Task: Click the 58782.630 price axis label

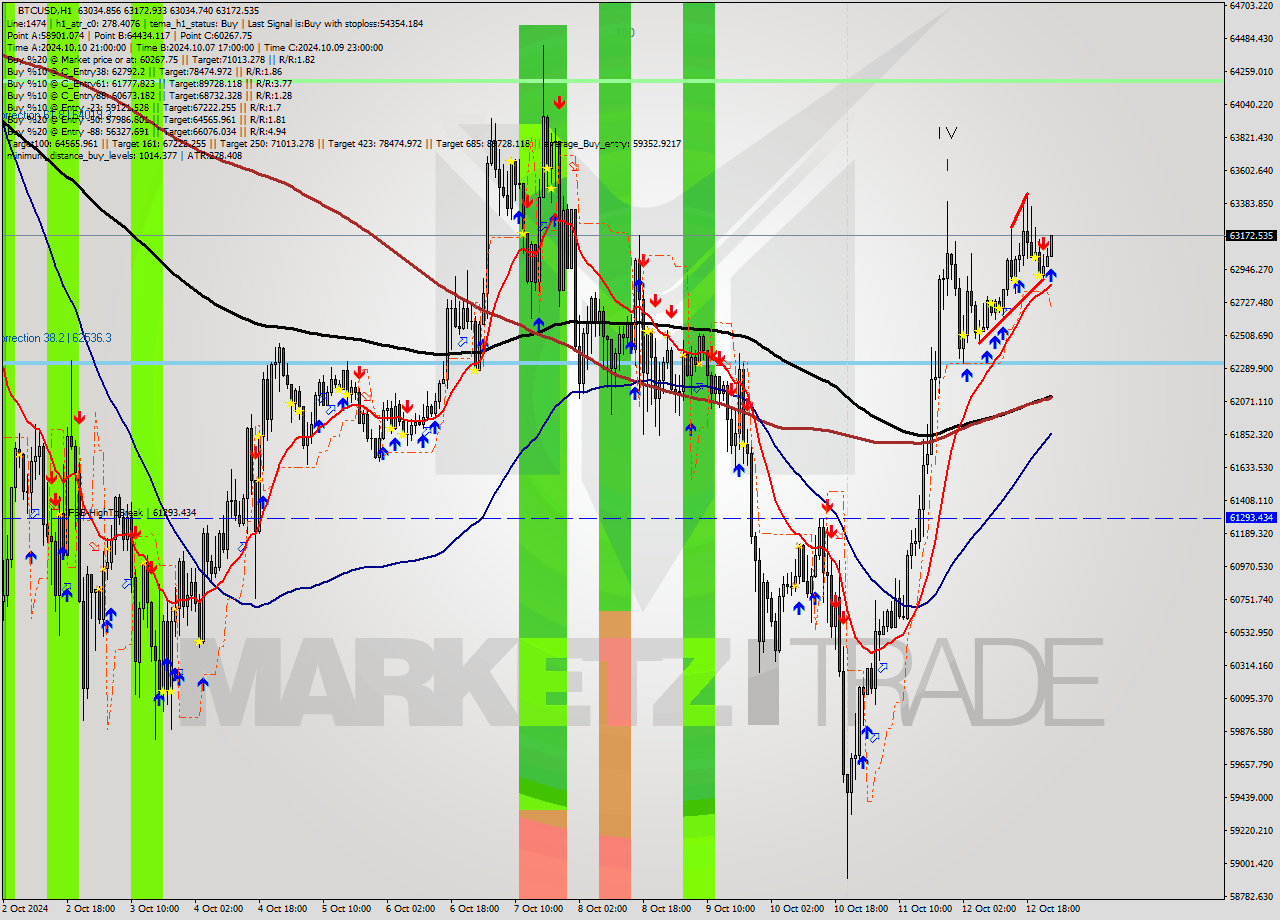Action: [x=1250, y=896]
